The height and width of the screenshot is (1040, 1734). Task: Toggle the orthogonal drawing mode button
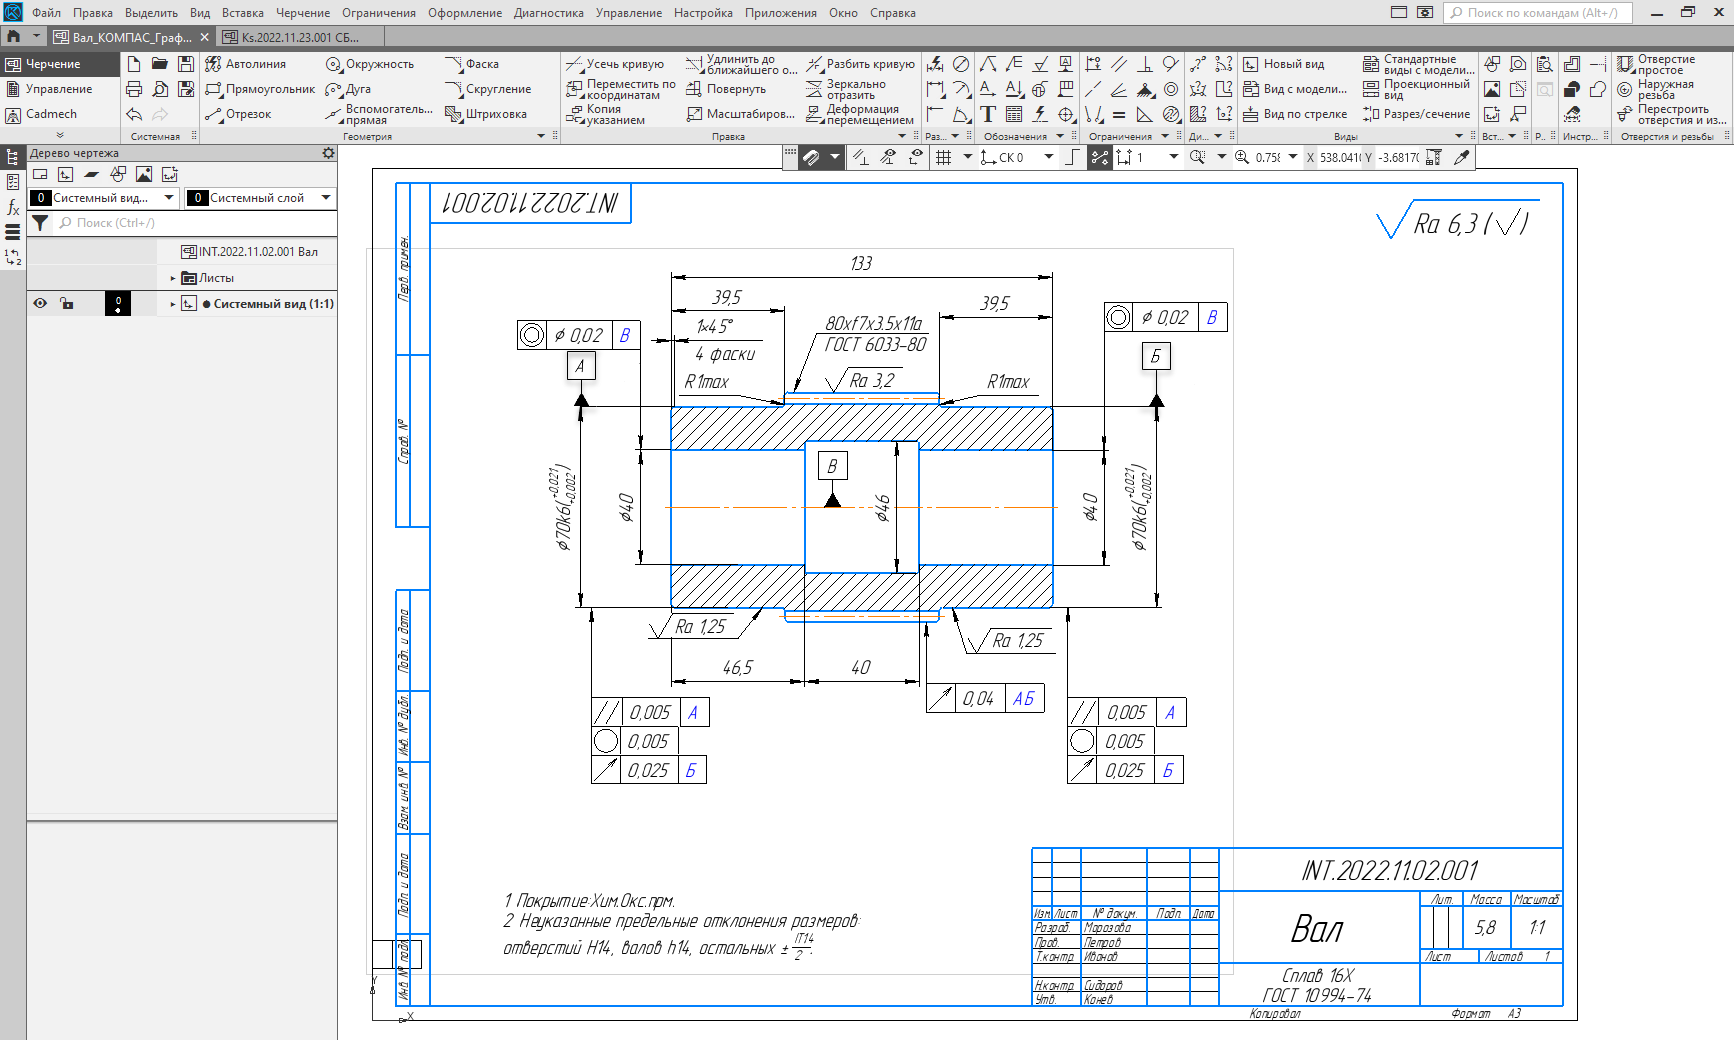(x=1072, y=157)
